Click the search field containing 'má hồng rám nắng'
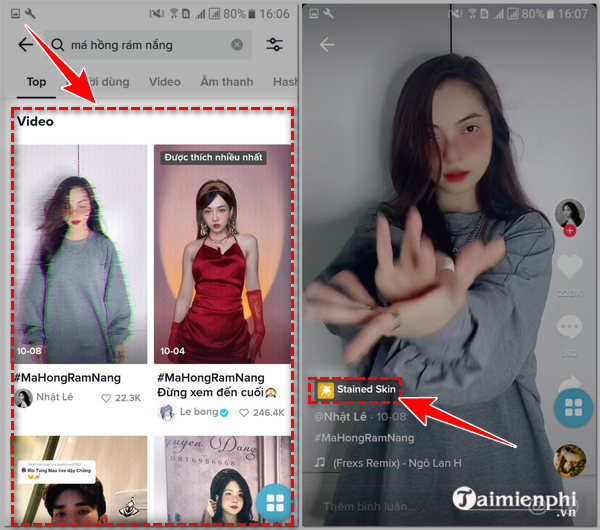 click(148, 45)
